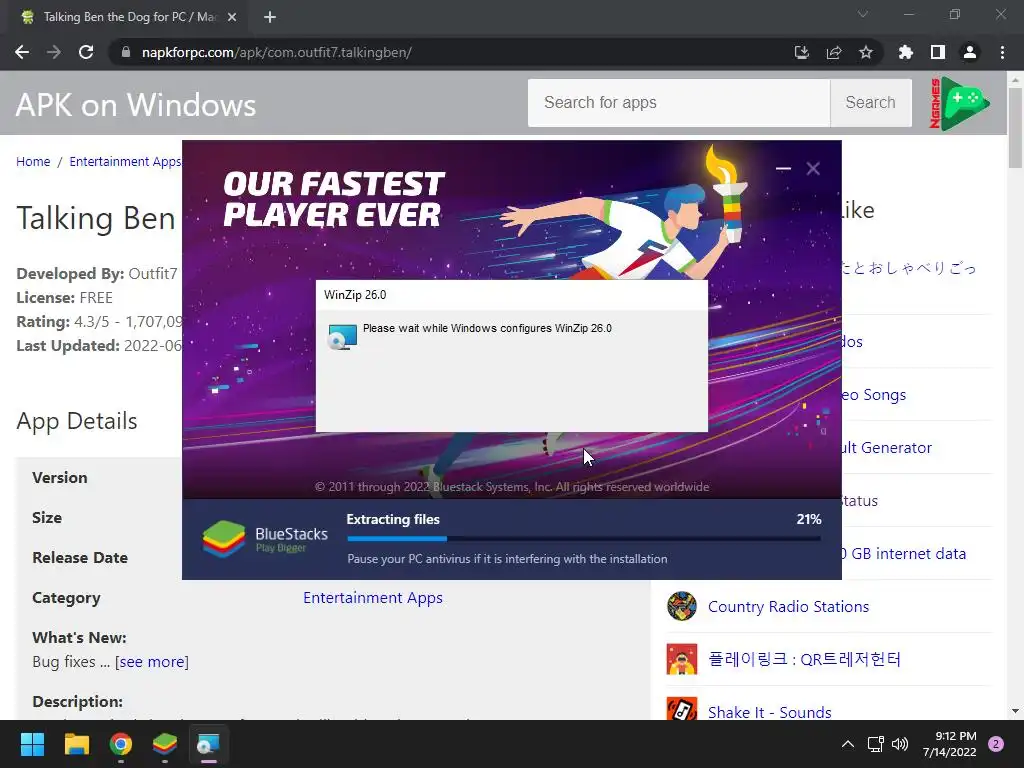The height and width of the screenshot is (768, 1024).
Task: Open the notifications badge
Action: (996, 744)
